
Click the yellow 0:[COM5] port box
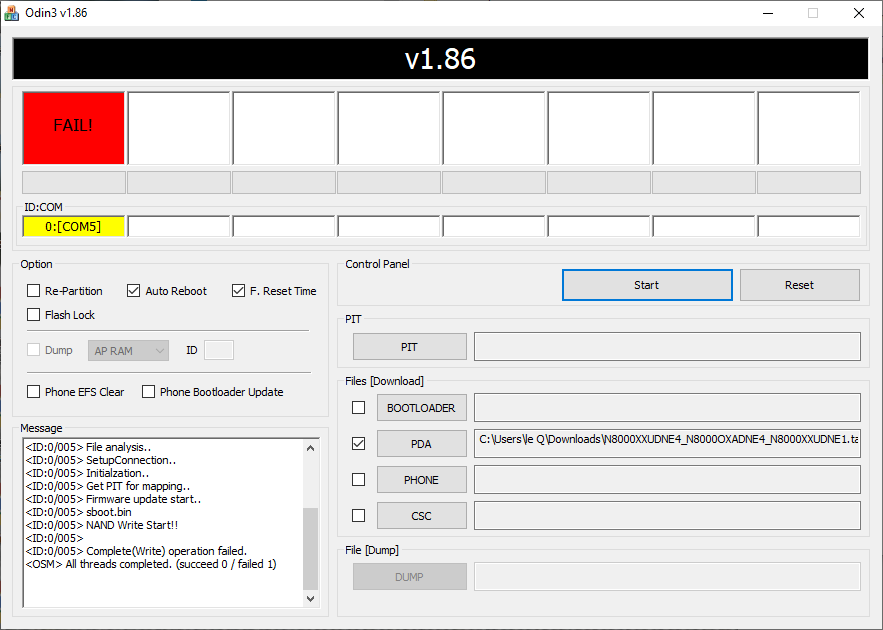click(x=74, y=226)
